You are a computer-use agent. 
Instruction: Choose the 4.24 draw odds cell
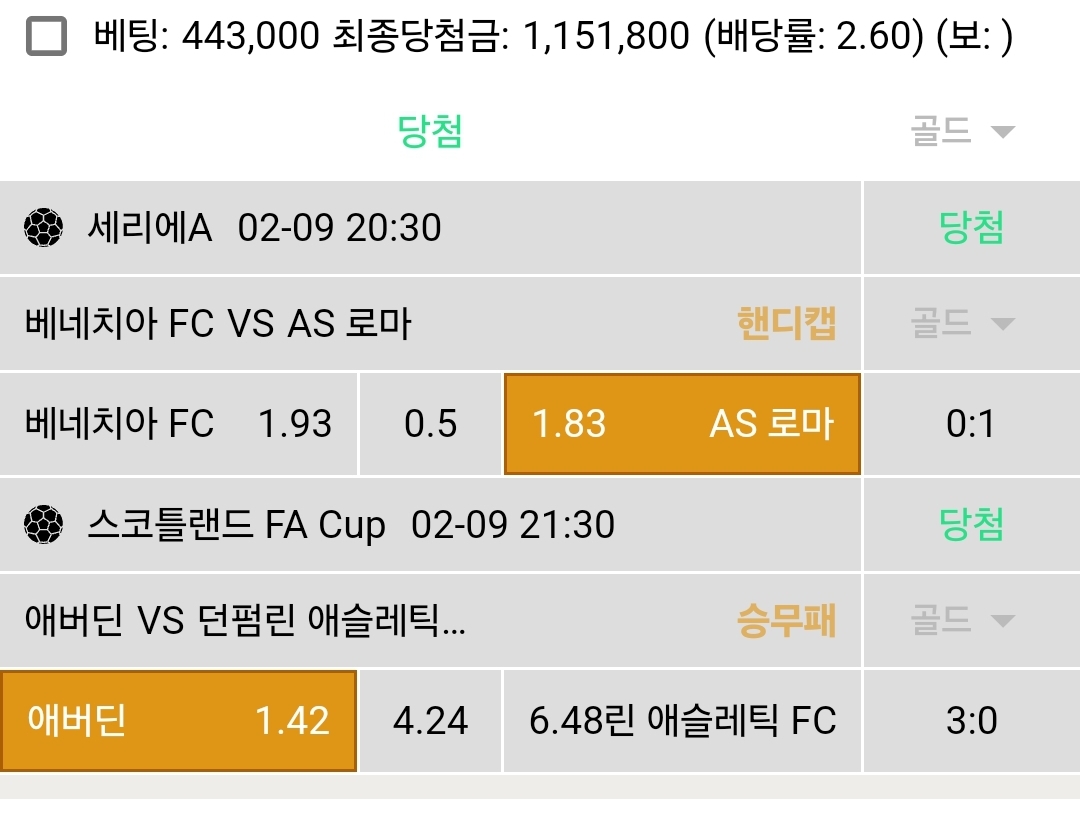(430, 721)
